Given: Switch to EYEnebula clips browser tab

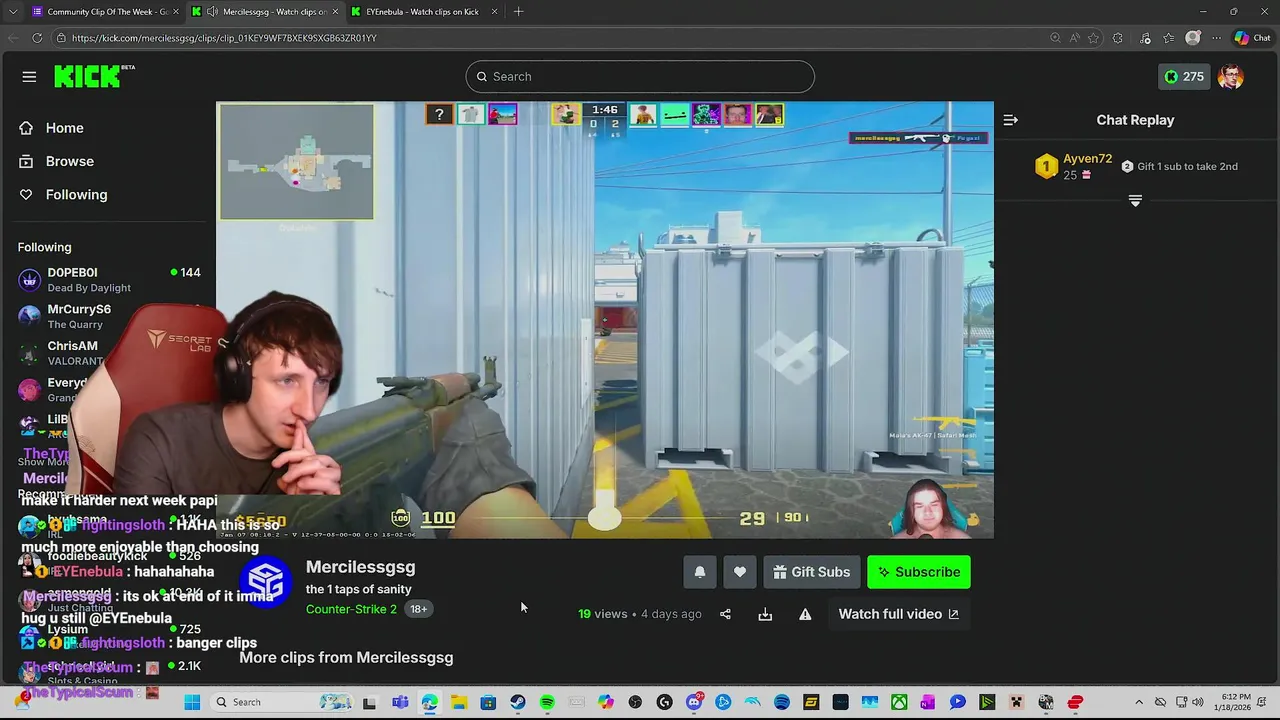Looking at the screenshot, I should click(x=422, y=12).
